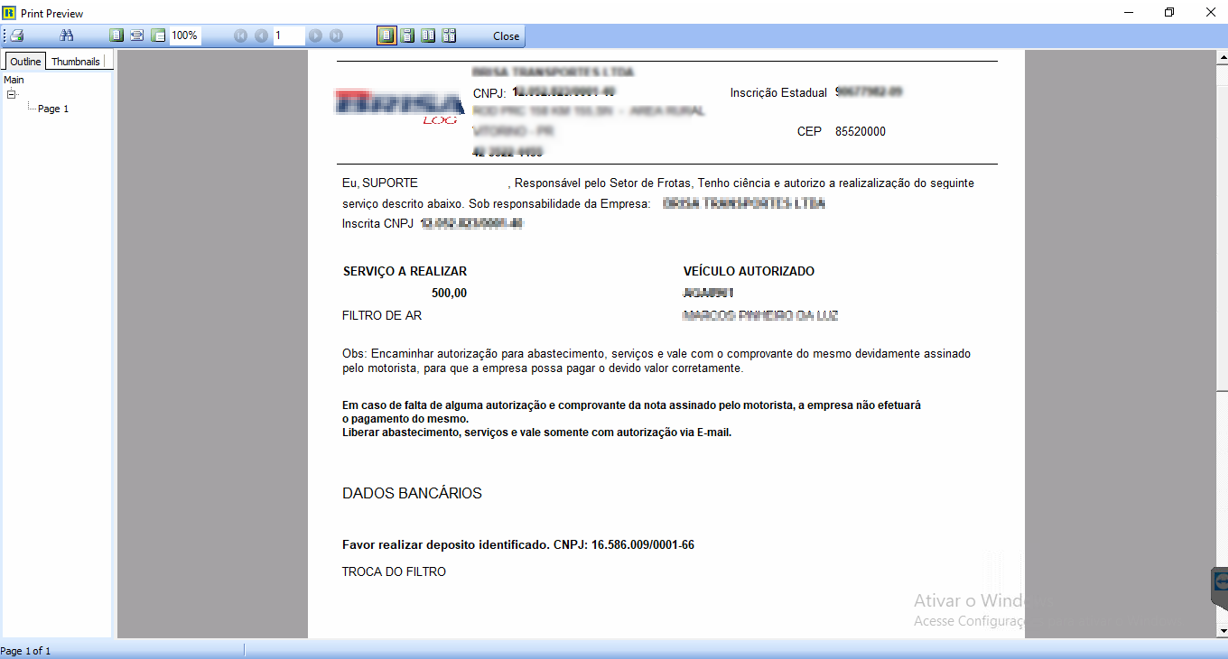Select the whole page zoom icon
The image size is (1228, 659).
117,35
